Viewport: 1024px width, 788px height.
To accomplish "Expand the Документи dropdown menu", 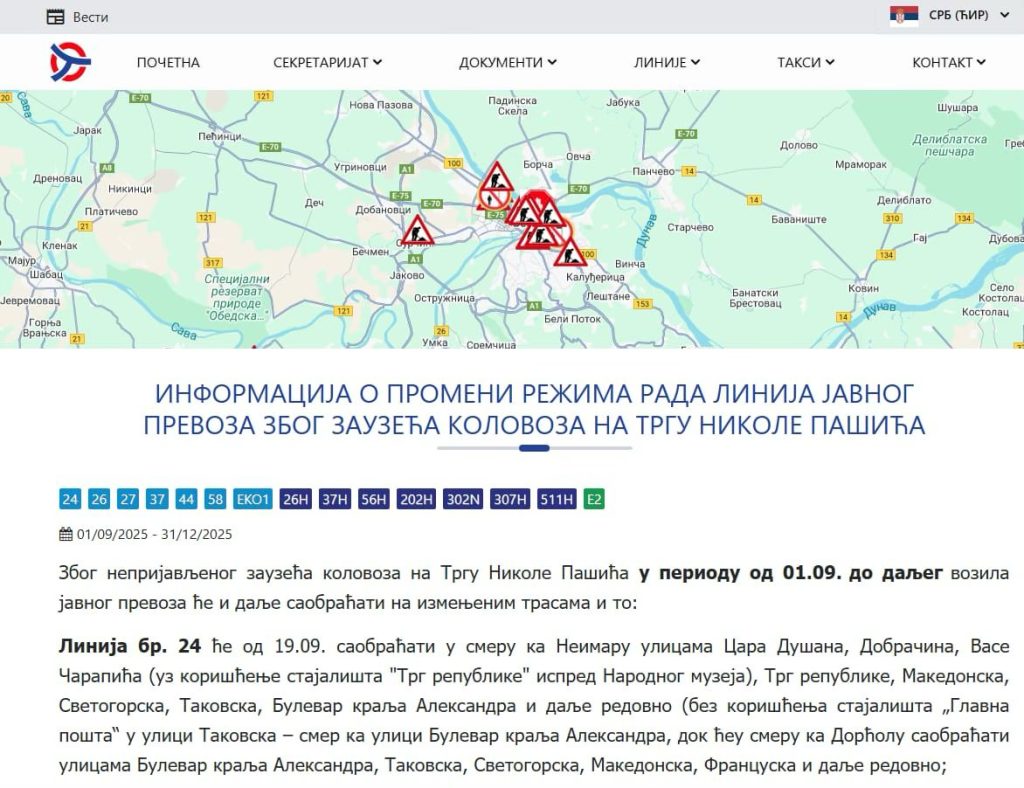I will [507, 62].
